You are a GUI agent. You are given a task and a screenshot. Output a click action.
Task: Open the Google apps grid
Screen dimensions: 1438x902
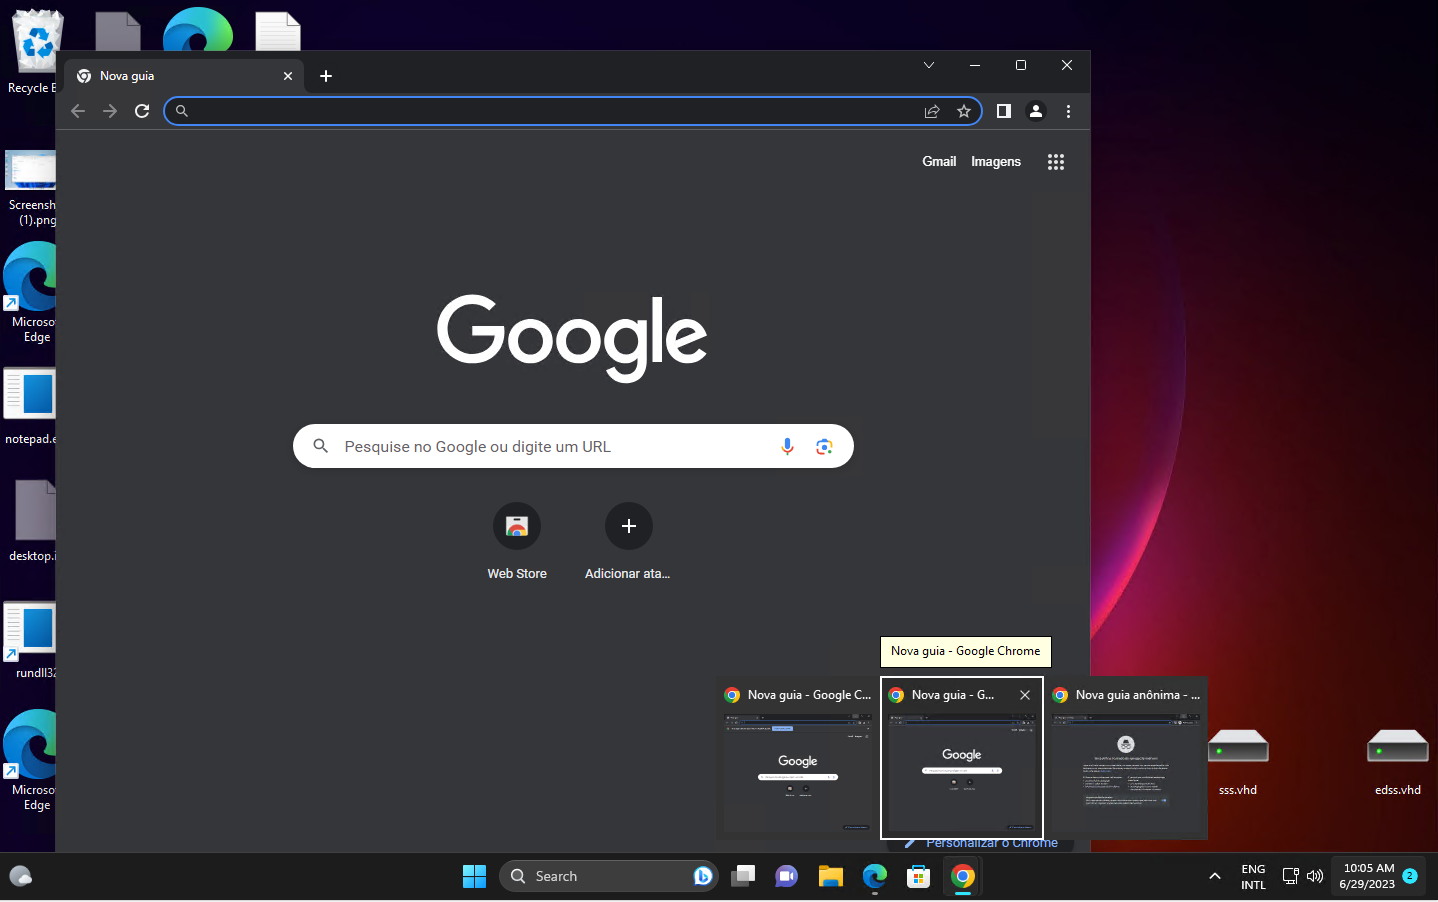[1056, 162]
